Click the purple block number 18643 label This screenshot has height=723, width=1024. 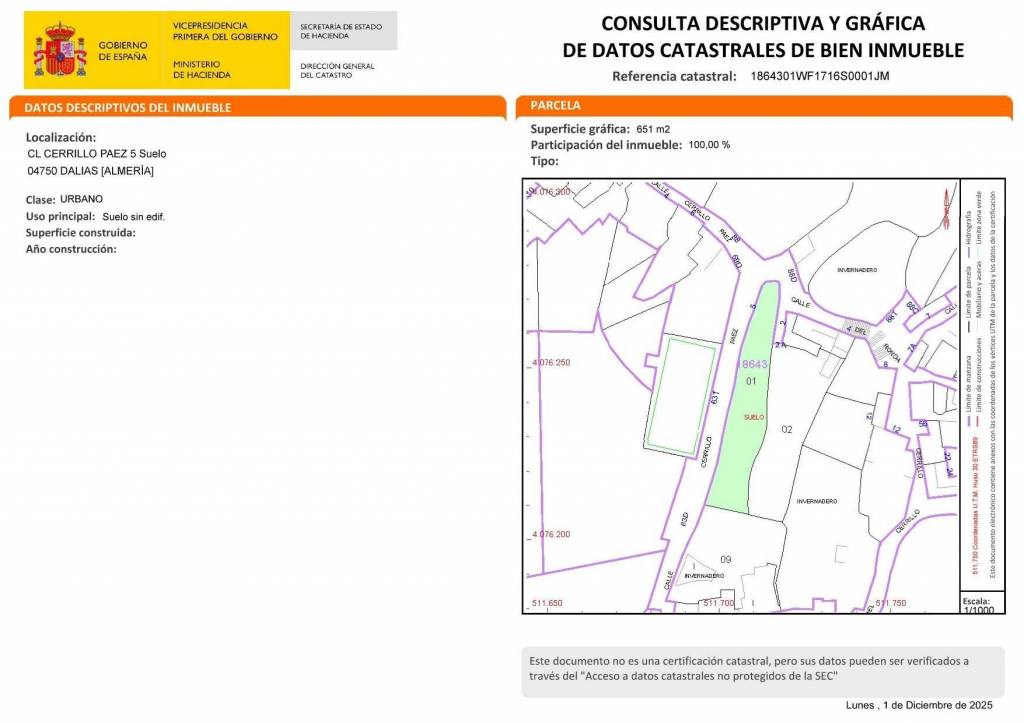pos(753,365)
